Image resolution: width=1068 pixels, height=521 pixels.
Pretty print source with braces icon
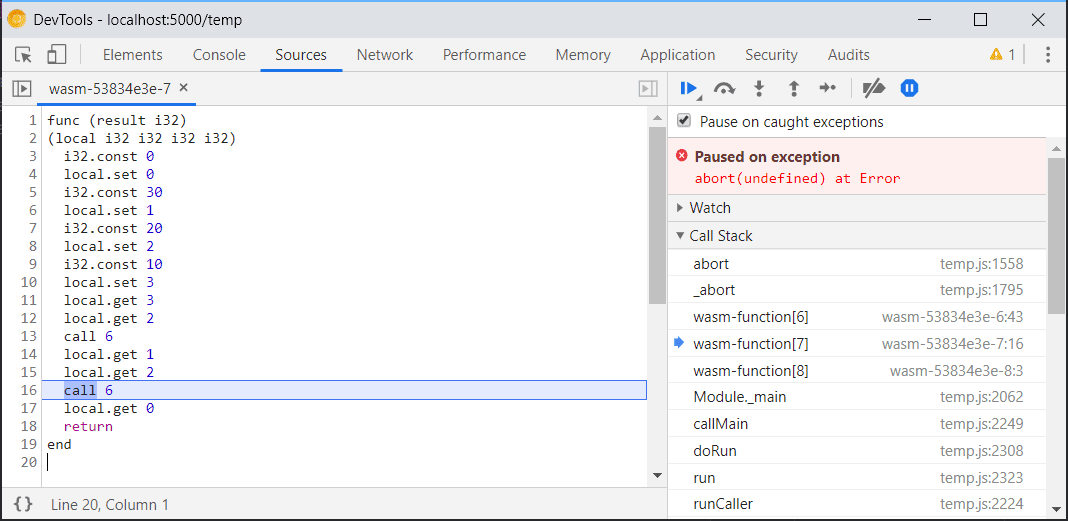point(23,504)
